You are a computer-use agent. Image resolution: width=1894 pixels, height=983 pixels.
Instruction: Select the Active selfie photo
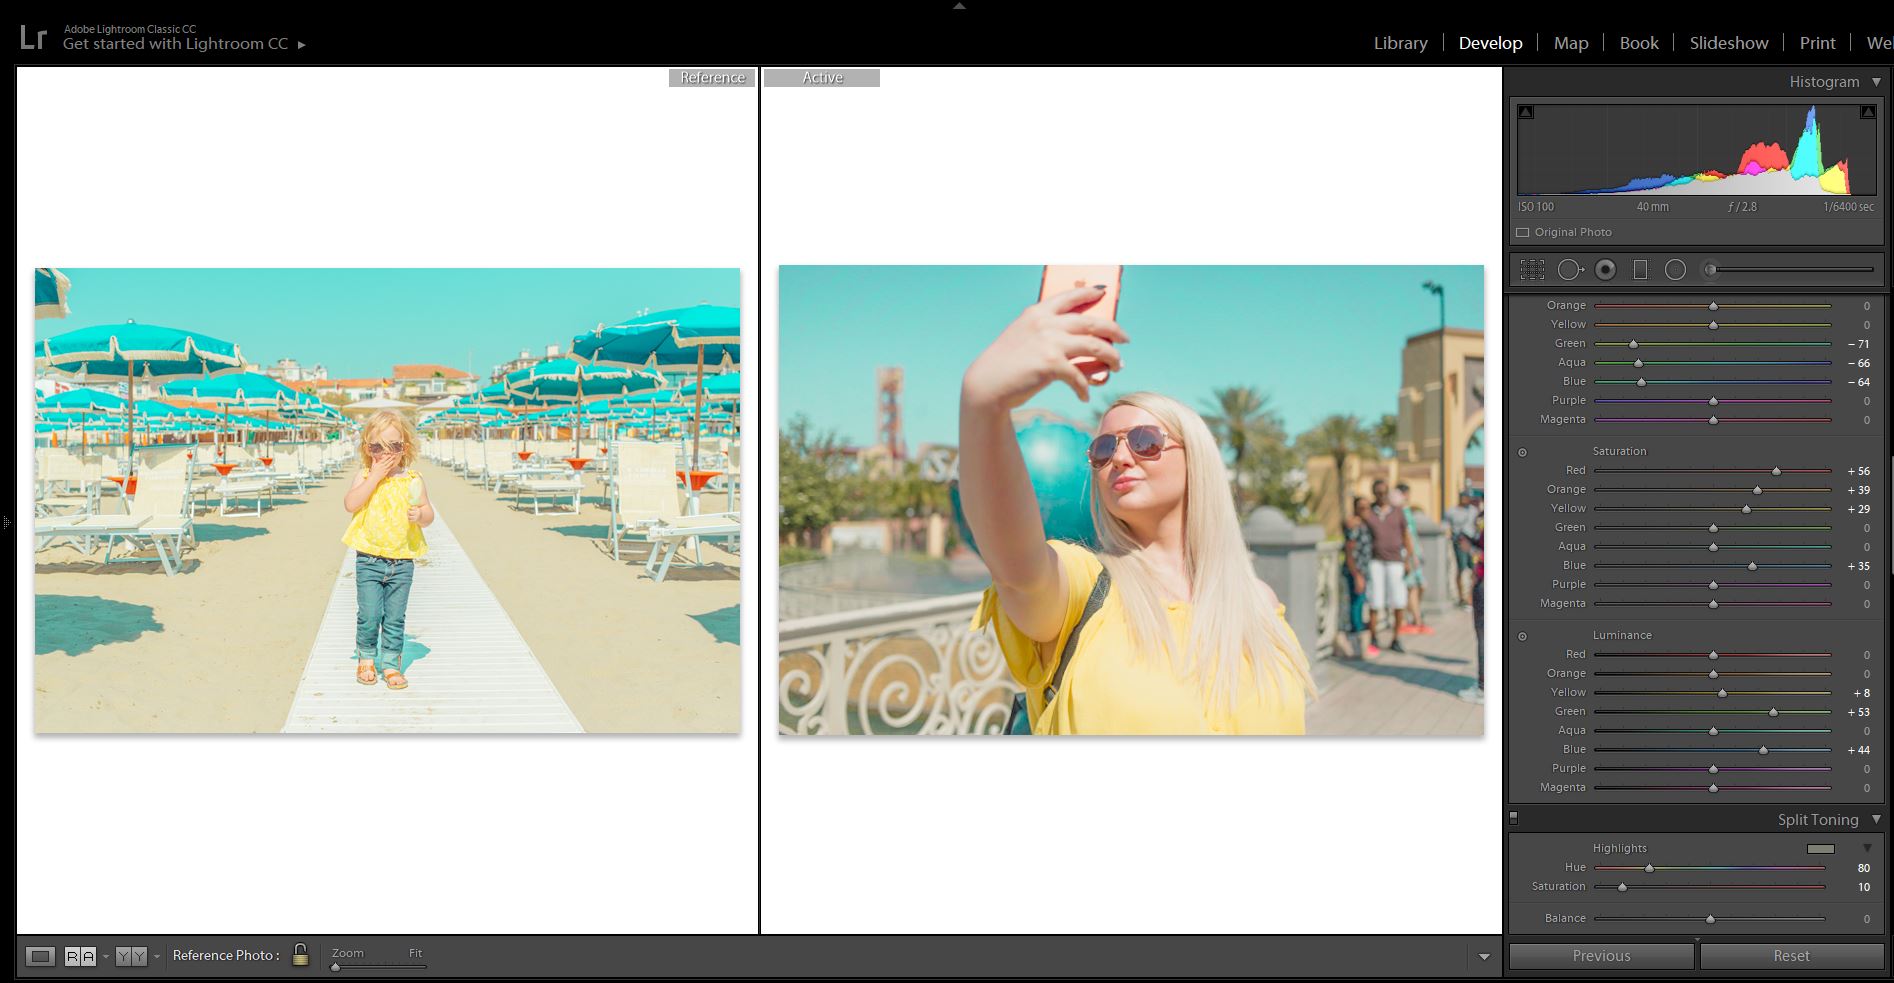click(1131, 500)
